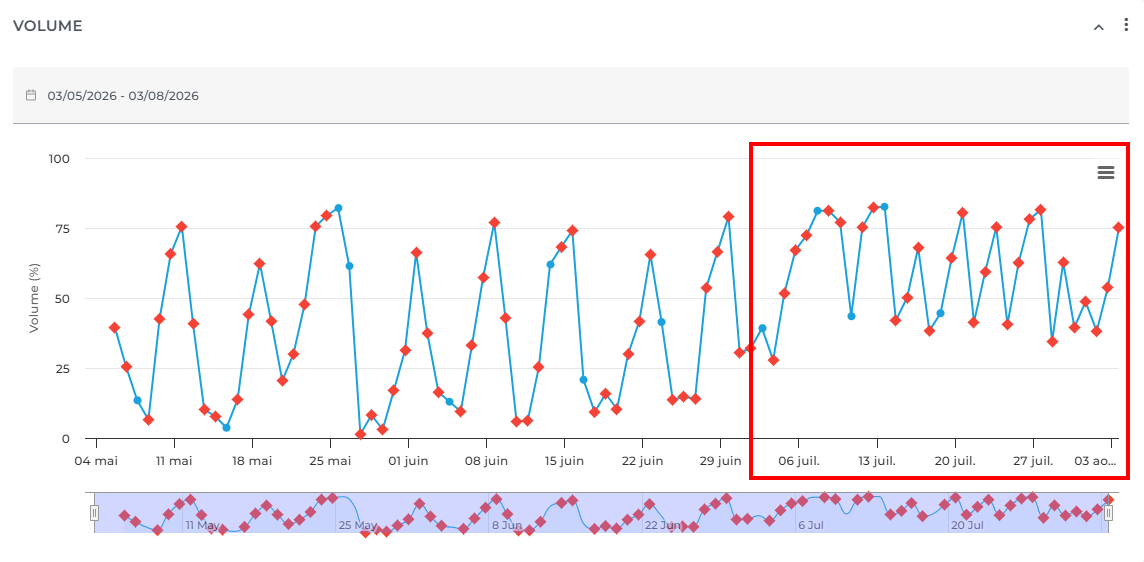1144x562 pixels.
Task: Open the VOLUME panel three-dot menu
Action: tap(1126, 26)
